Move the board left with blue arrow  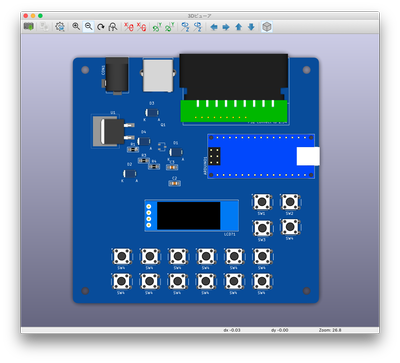point(214,27)
